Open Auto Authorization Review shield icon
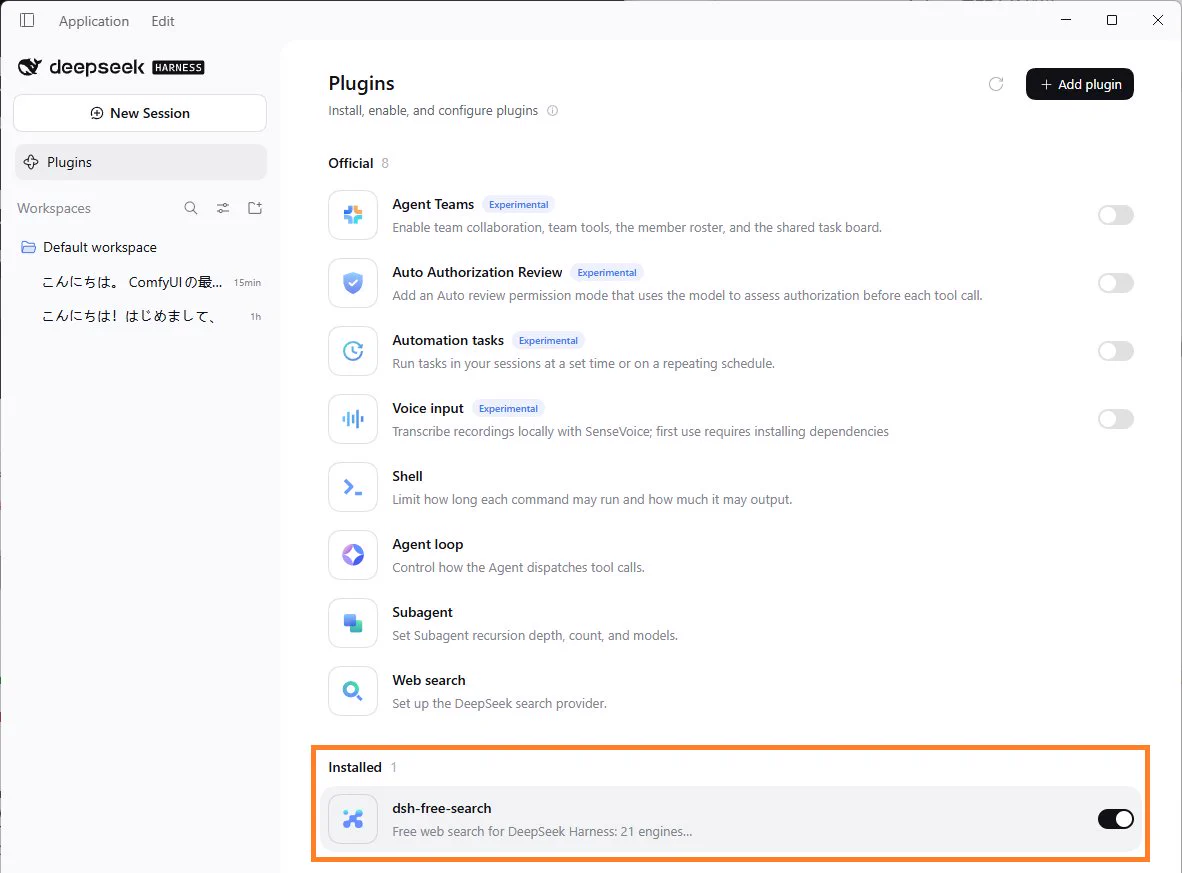Screen dimensions: 1182x873 tap(353, 283)
